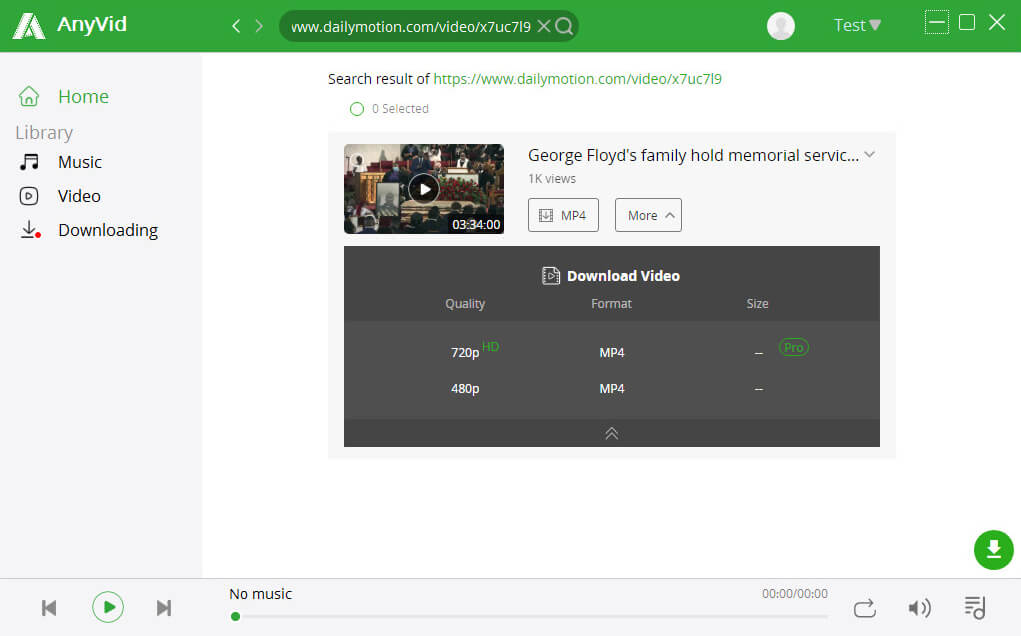Open the Music library
Screen dimensions: 1021x636
79,162
